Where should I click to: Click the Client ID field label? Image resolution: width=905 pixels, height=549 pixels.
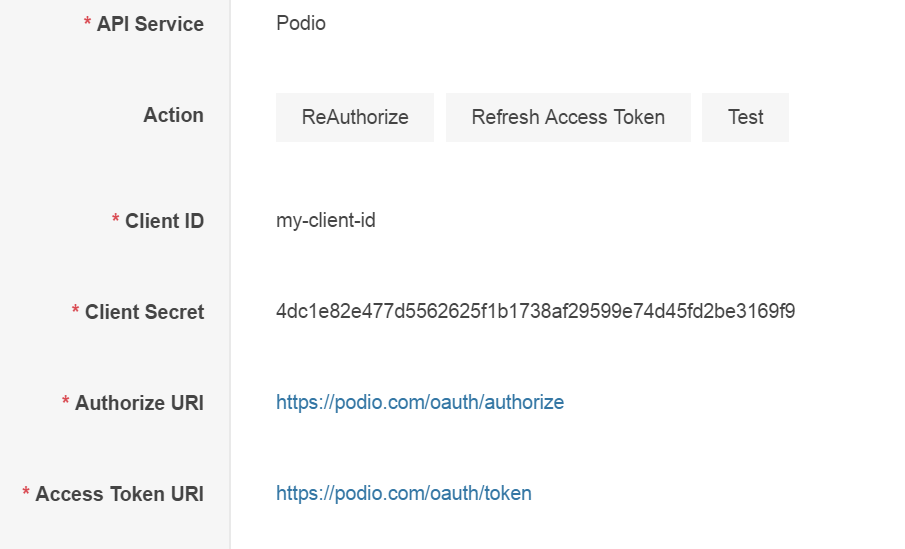[164, 221]
